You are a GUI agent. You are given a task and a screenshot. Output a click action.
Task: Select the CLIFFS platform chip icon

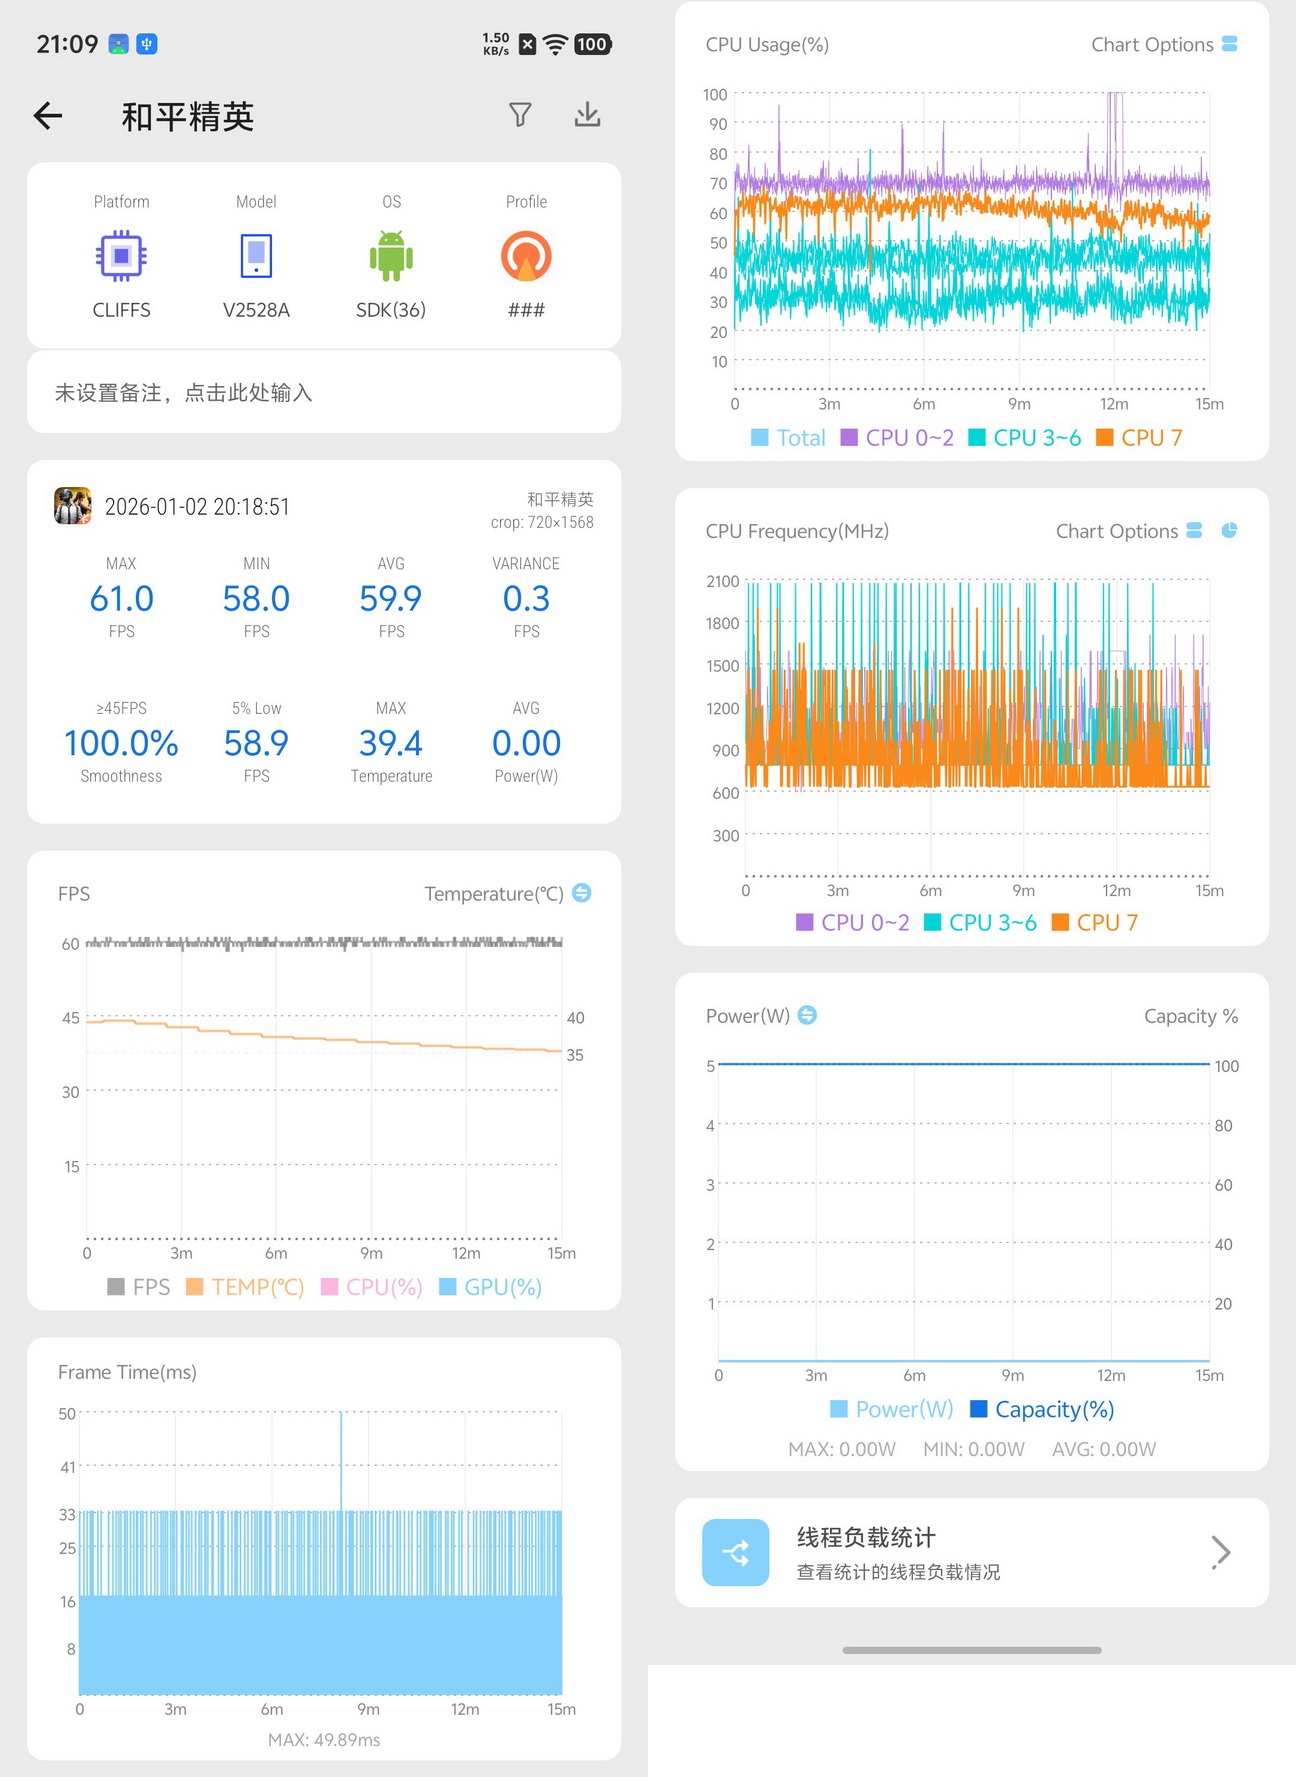121,256
